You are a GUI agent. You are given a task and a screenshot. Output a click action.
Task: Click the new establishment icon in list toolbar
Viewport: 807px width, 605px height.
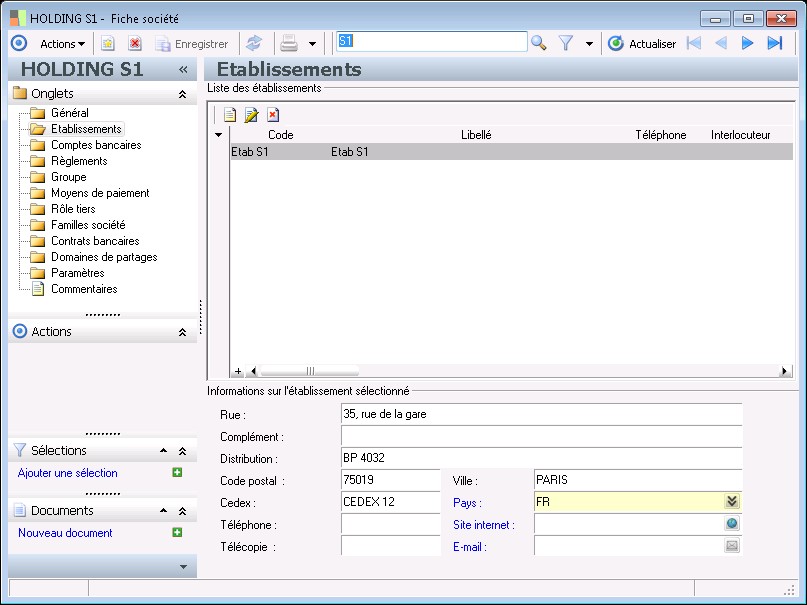230,115
